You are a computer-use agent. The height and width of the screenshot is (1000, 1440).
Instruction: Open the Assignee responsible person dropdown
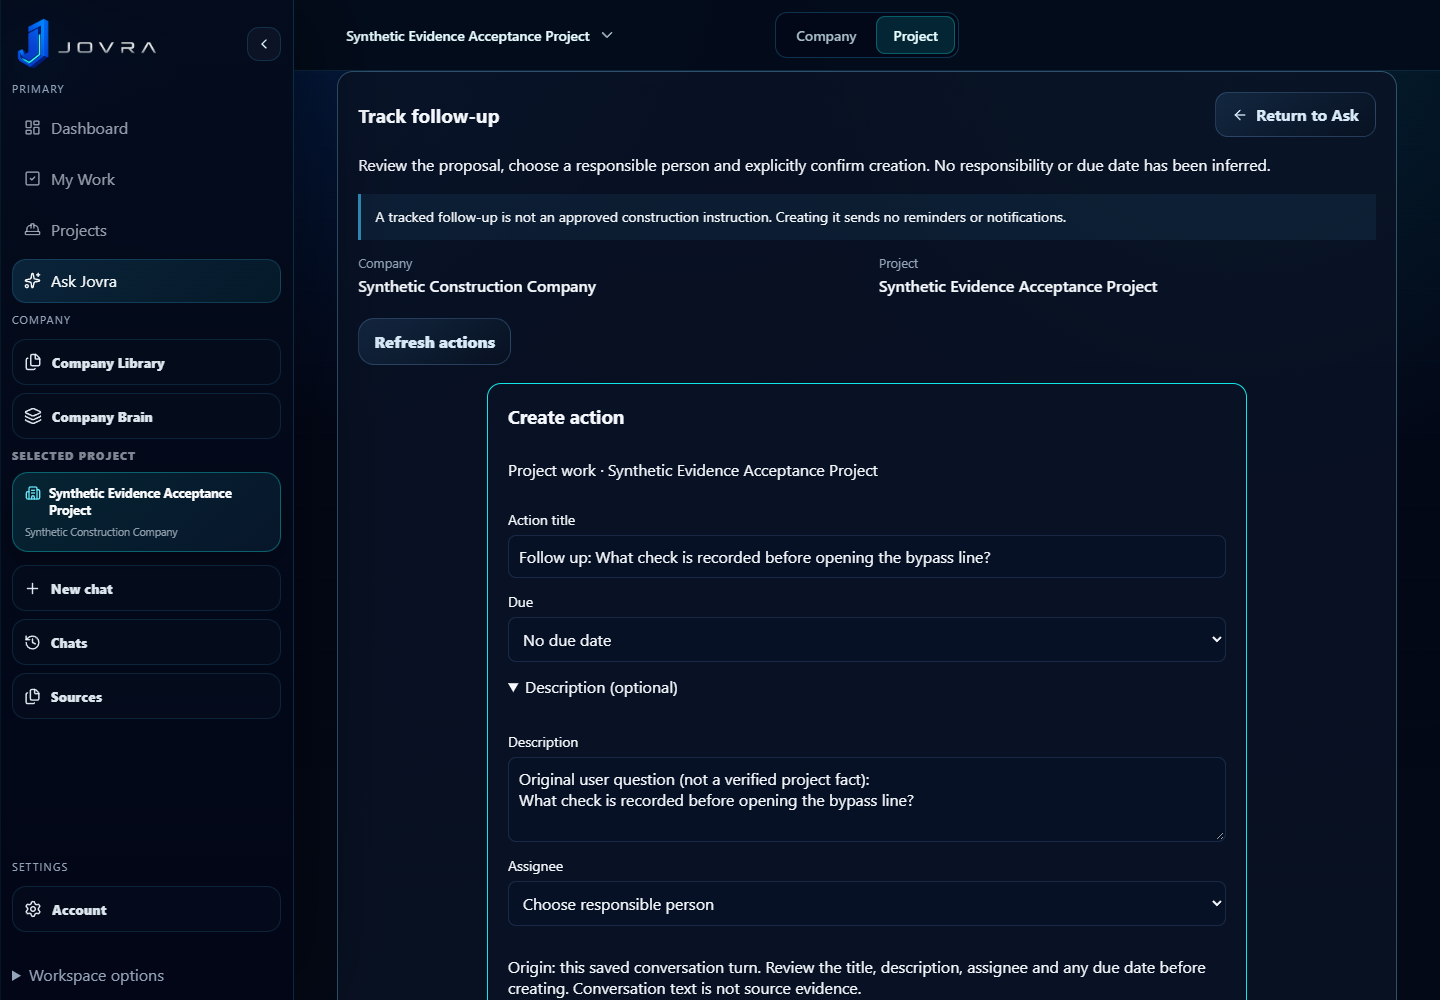pyautogui.click(x=866, y=904)
